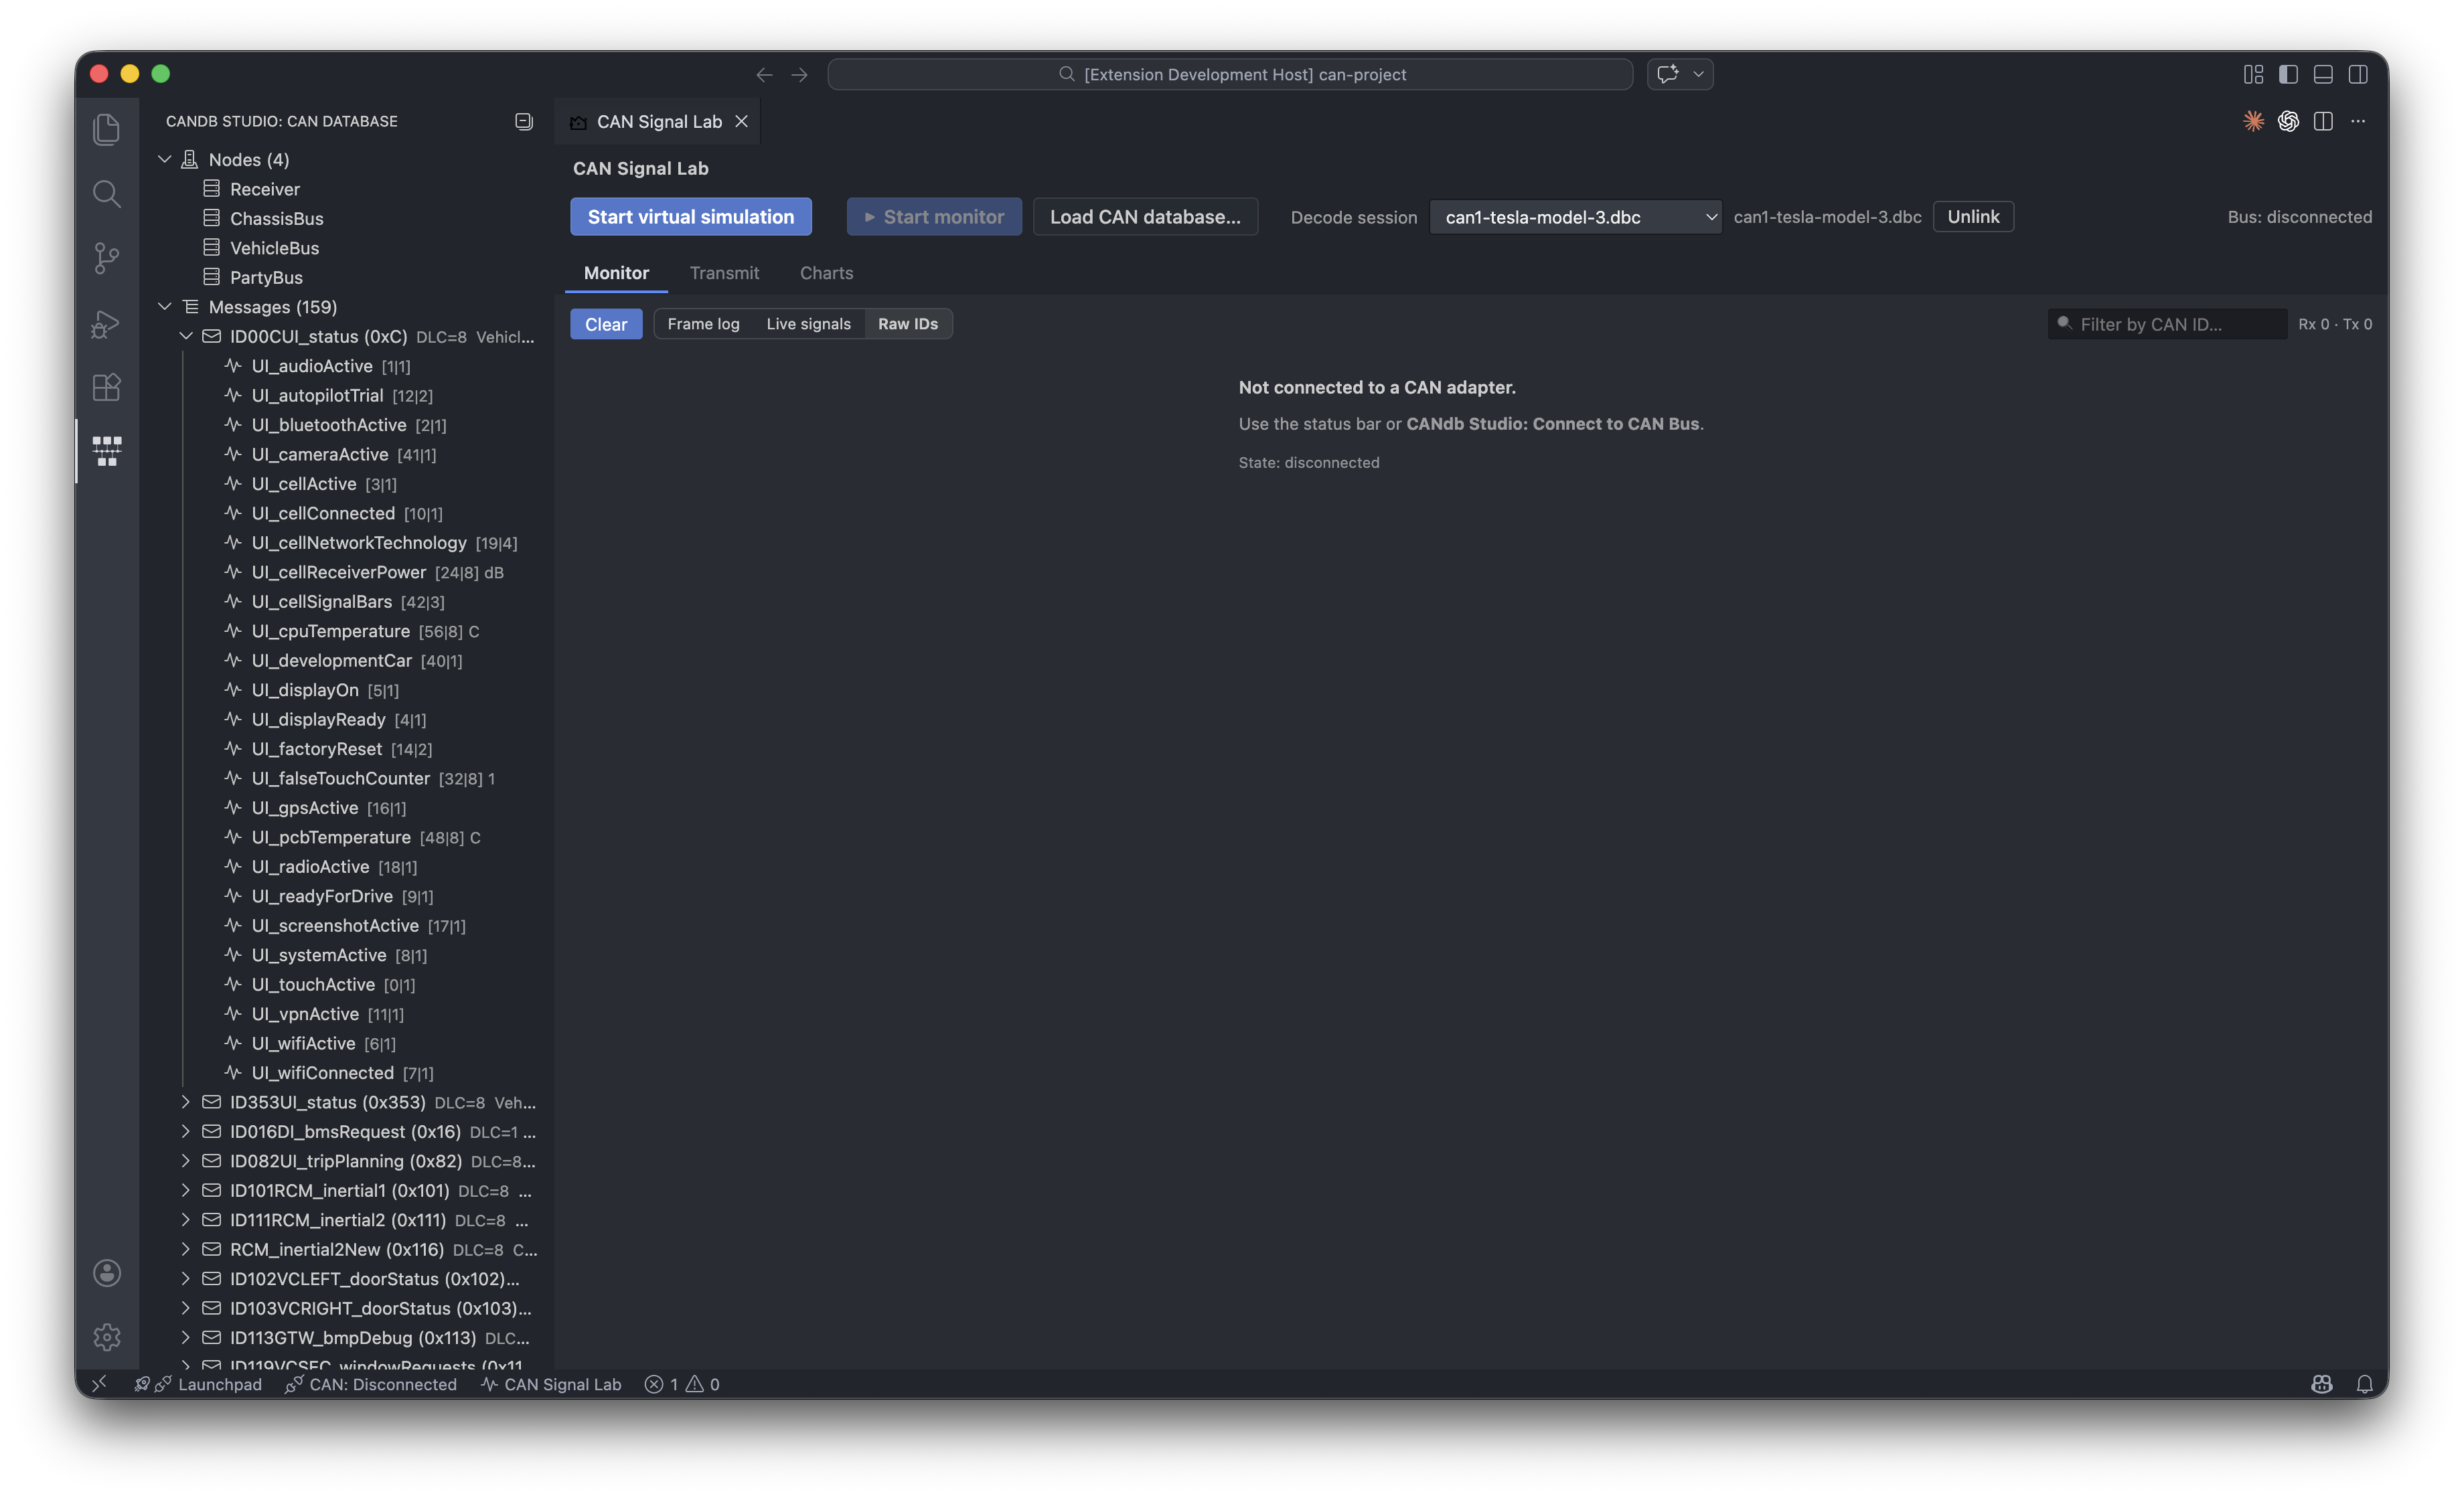Open the CANdb Studio activity bar icon
Viewport: 2464px width, 1498px height.
(x=107, y=450)
